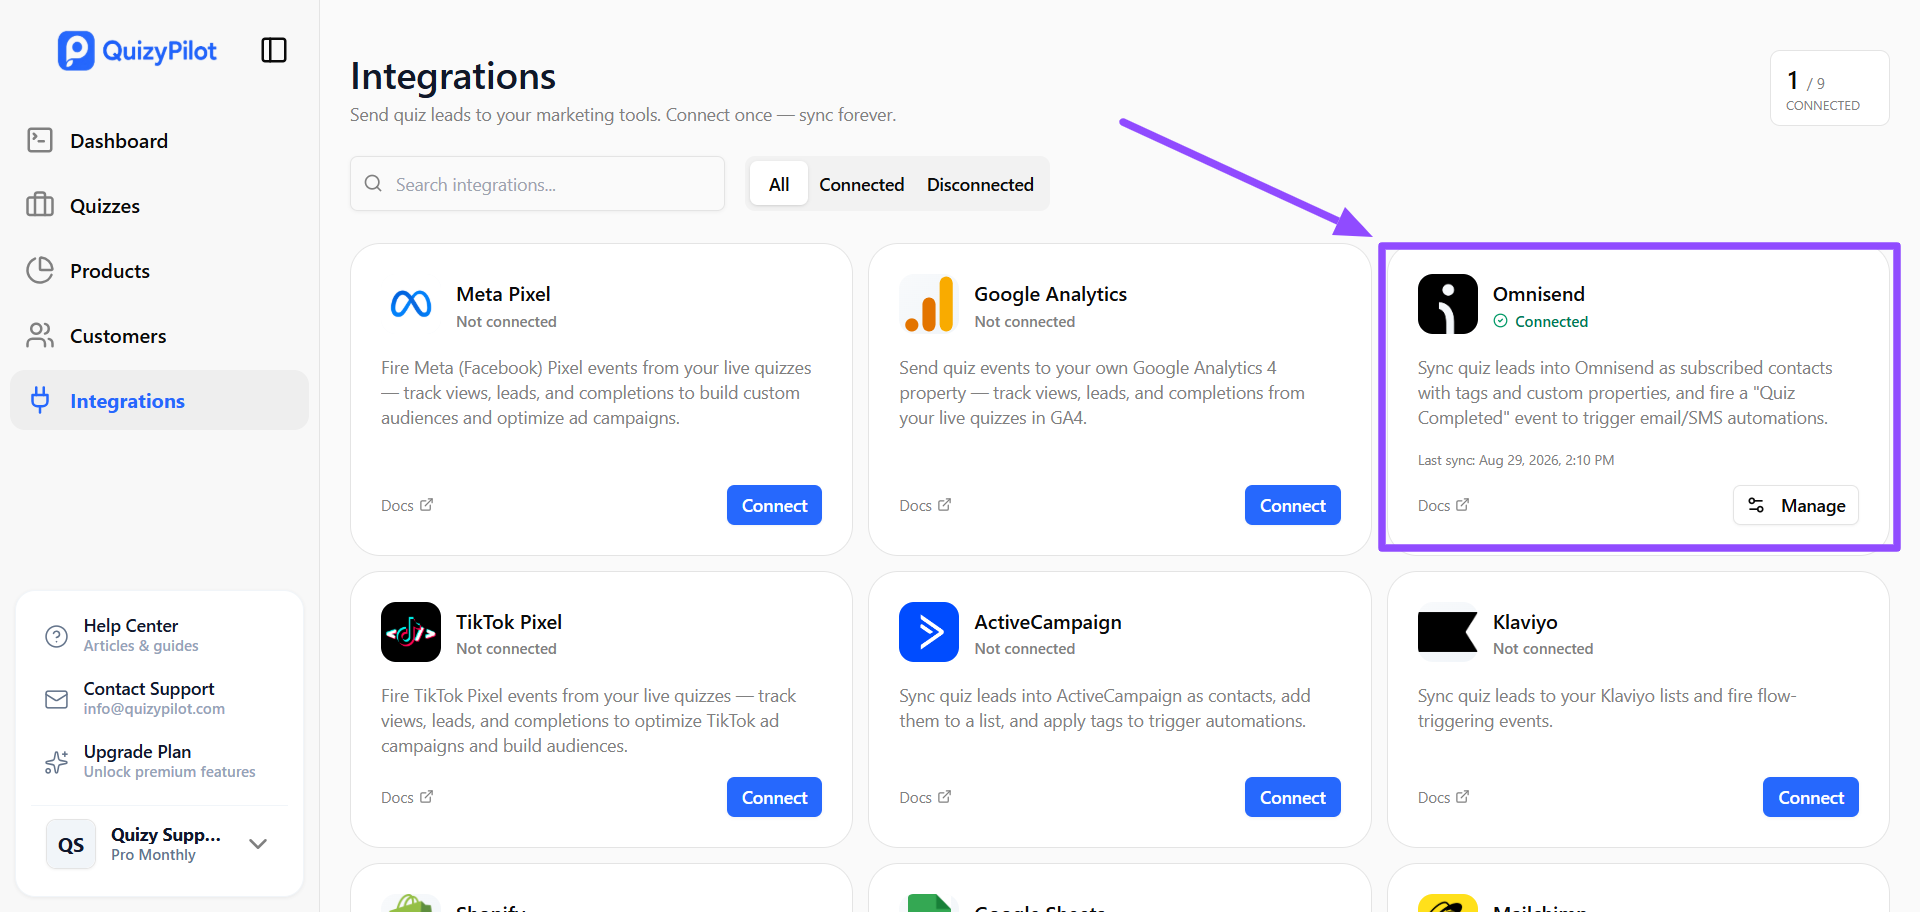This screenshot has height=912, width=1920.
Task: Select Integrations in the sidebar
Action: tap(159, 400)
